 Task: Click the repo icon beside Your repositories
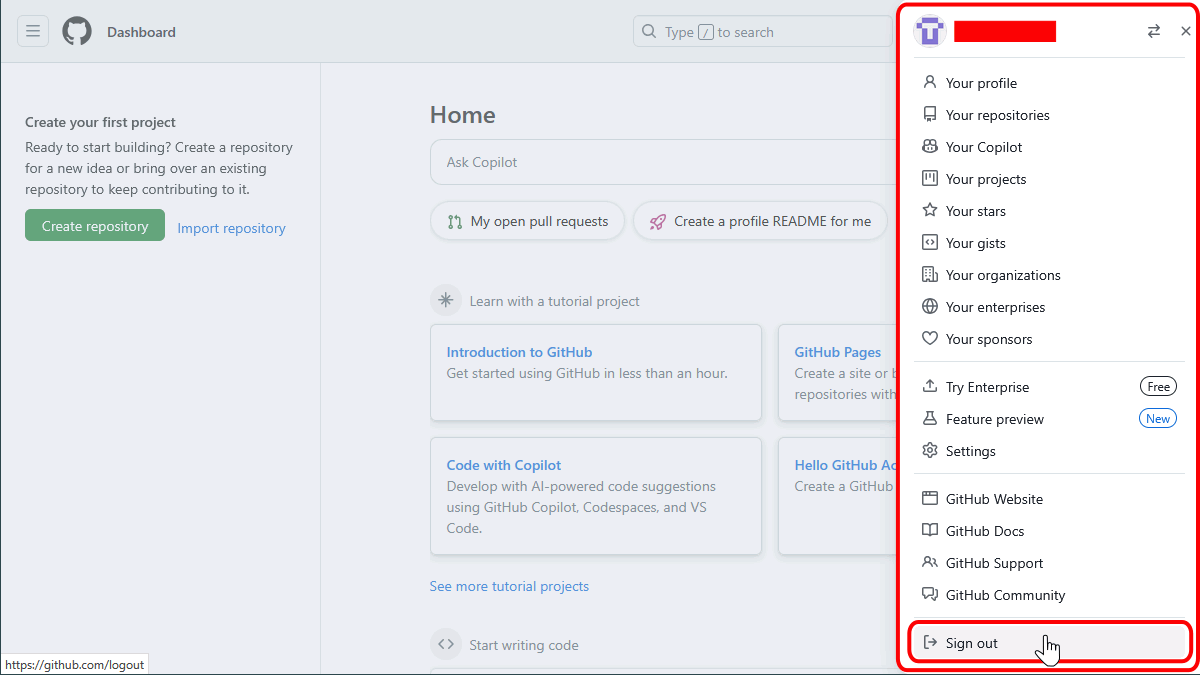pyautogui.click(x=930, y=115)
